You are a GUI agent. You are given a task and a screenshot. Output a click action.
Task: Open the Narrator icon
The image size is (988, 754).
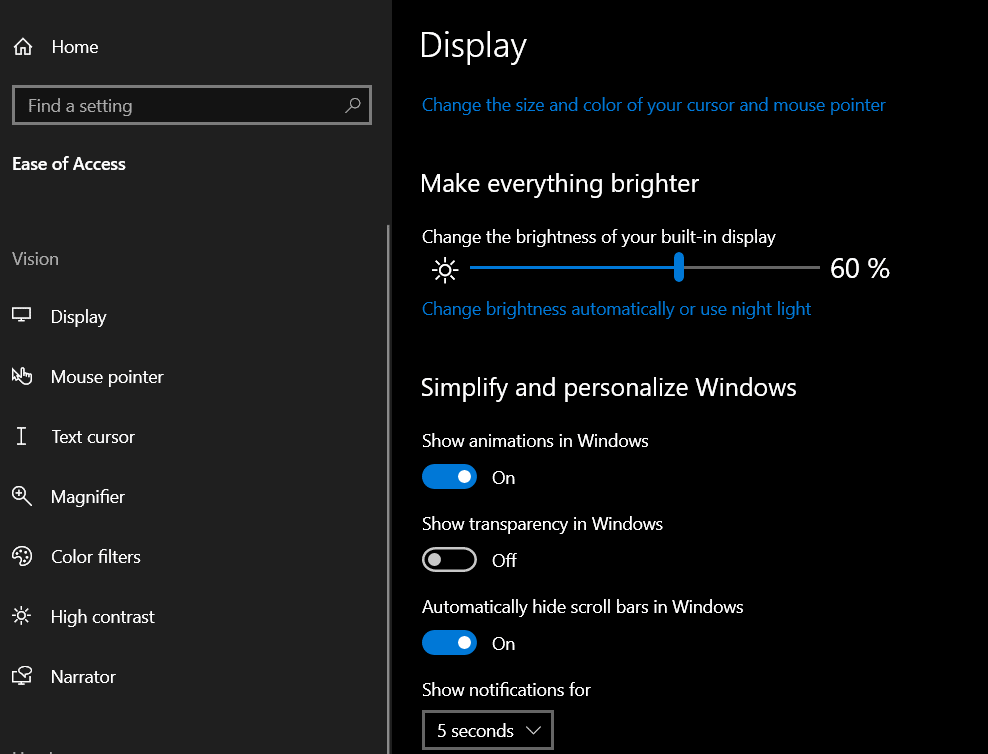point(22,676)
